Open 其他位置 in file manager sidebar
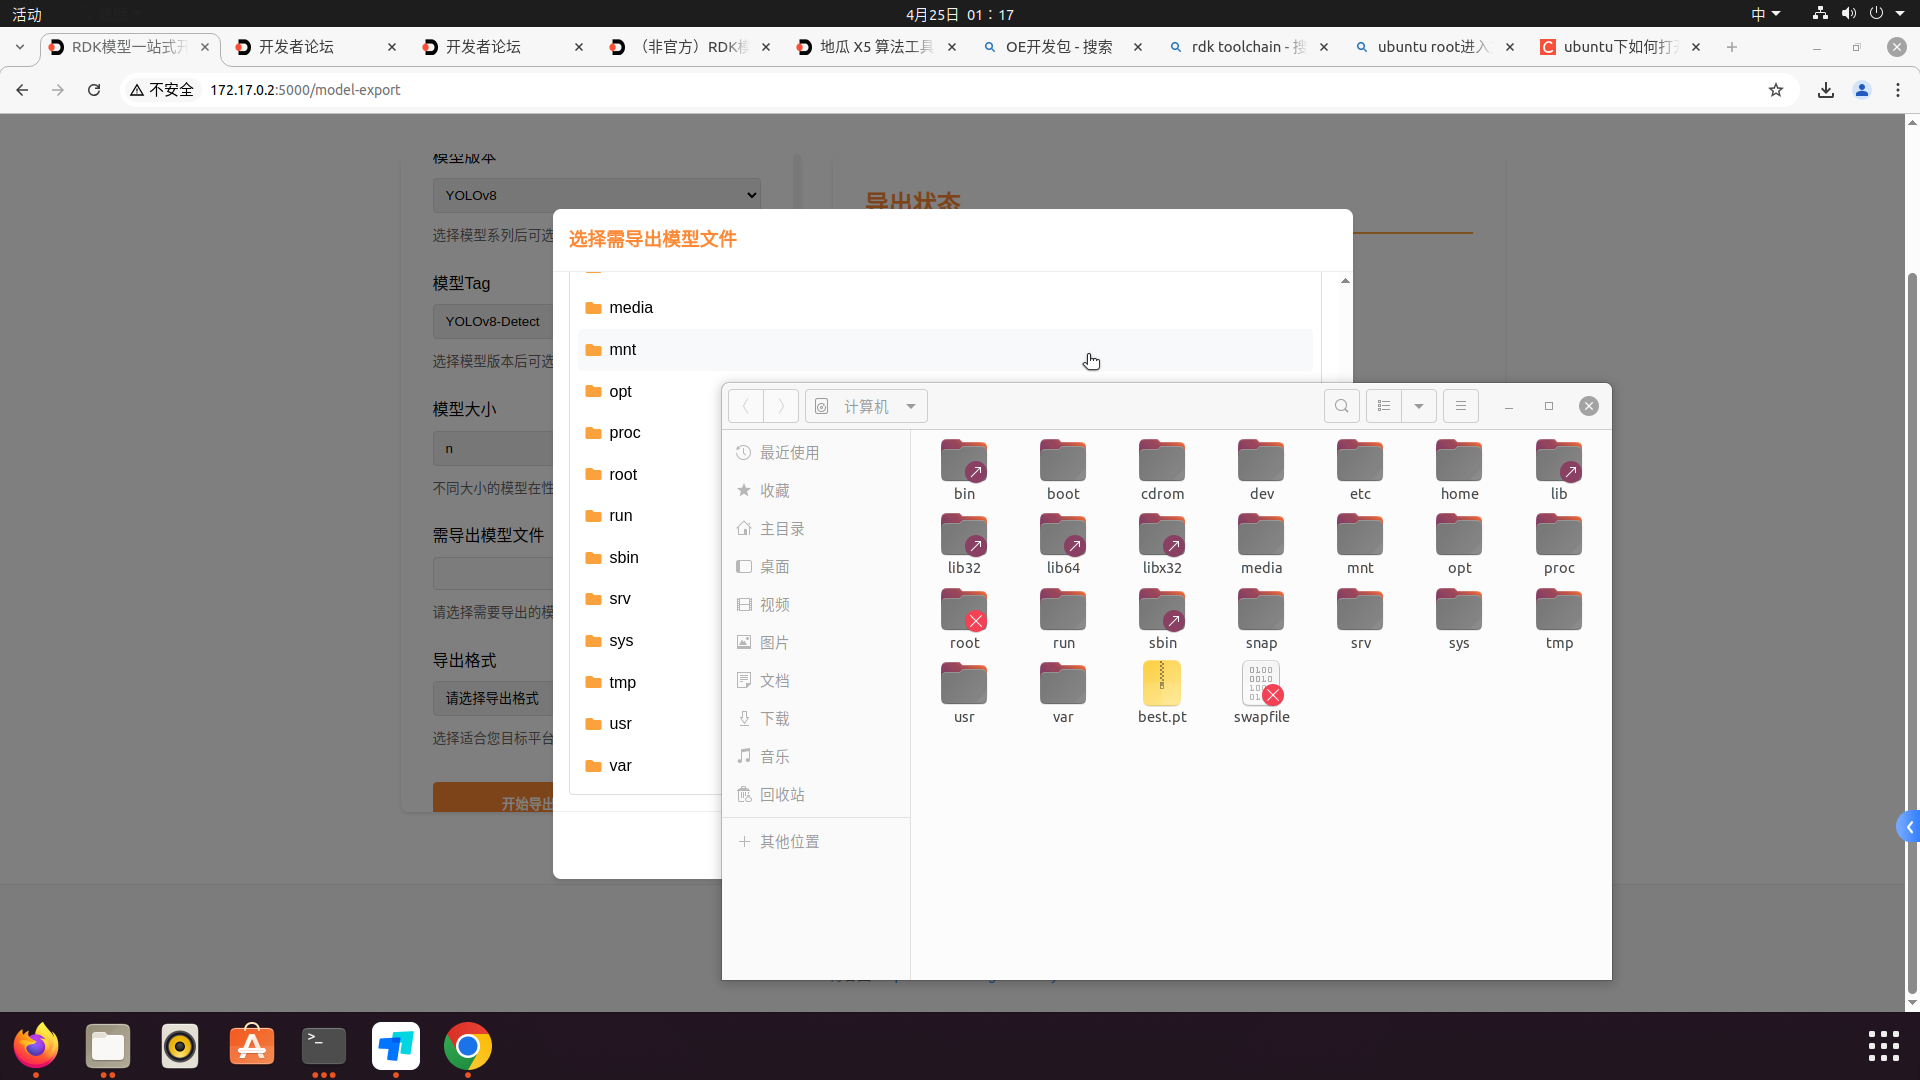 [816, 842]
